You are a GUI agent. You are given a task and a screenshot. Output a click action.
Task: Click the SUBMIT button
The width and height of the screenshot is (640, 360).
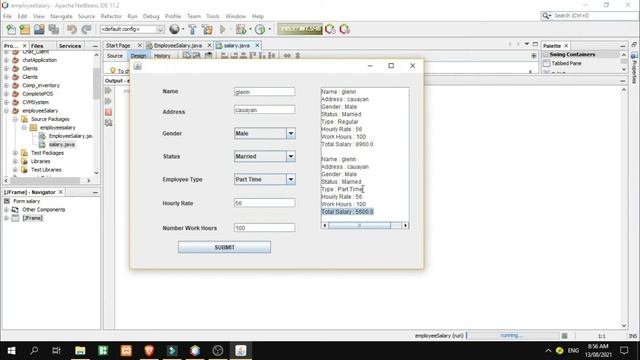[x=224, y=247]
